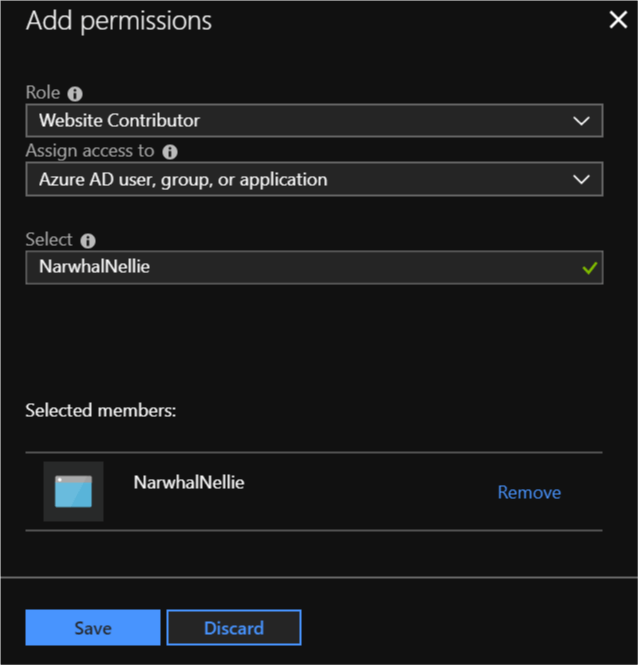Image resolution: width=638 pixels, height=665 pixels.
Task: Discard the permission changes
Action: coord(234,628)
